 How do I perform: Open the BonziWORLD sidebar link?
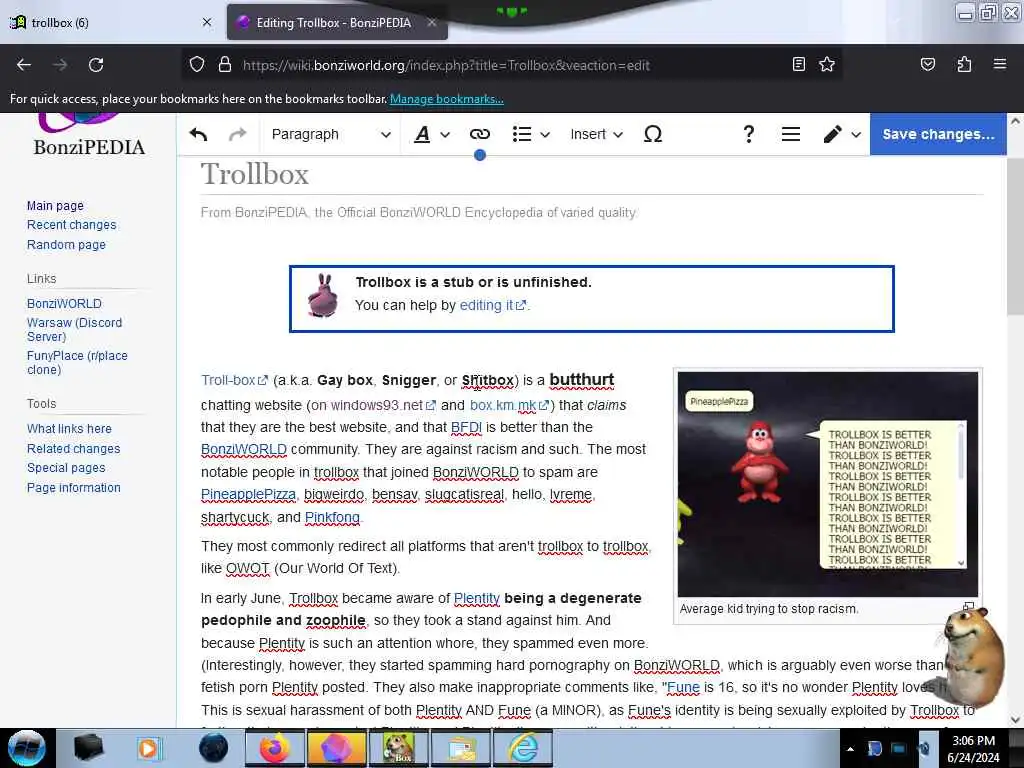[64, 304]
